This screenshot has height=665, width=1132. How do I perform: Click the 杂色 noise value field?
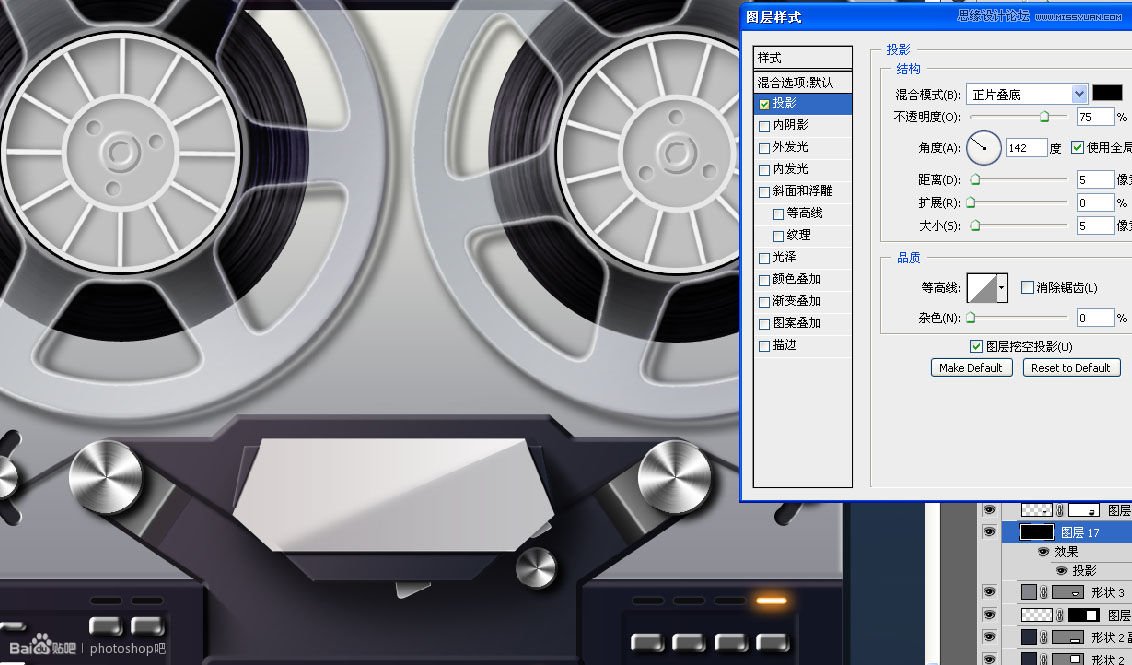tap(1095, 318)
